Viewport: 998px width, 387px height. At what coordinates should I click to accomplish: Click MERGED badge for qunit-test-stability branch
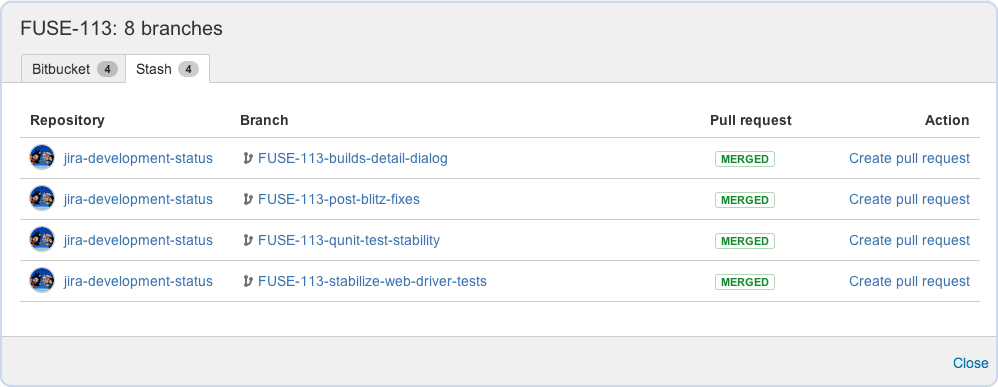pyautogui.click(x=745, y=241)
